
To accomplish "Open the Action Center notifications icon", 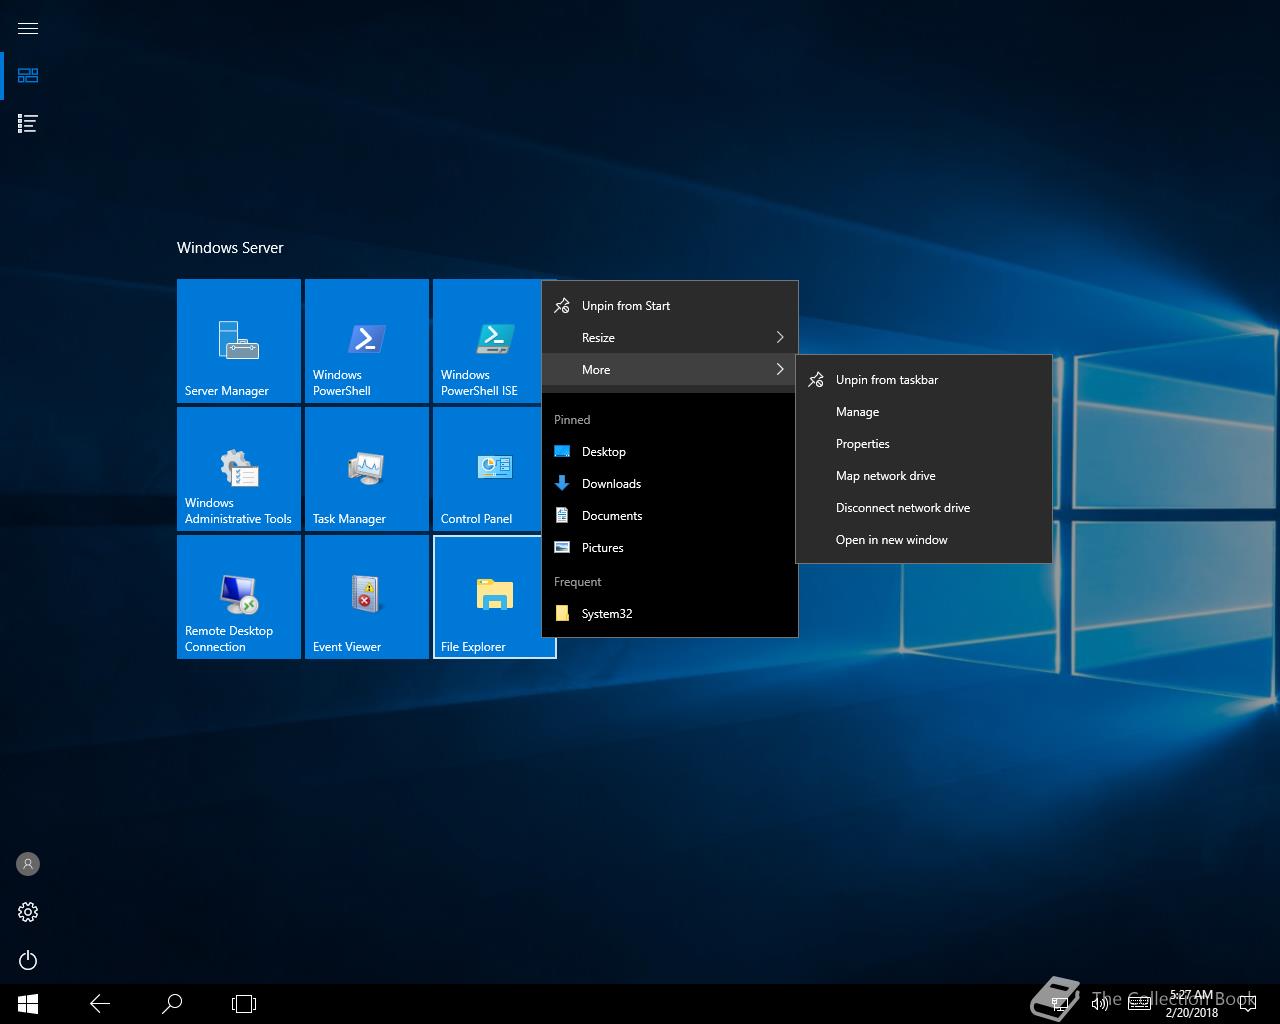I will coord(1248,1004).
